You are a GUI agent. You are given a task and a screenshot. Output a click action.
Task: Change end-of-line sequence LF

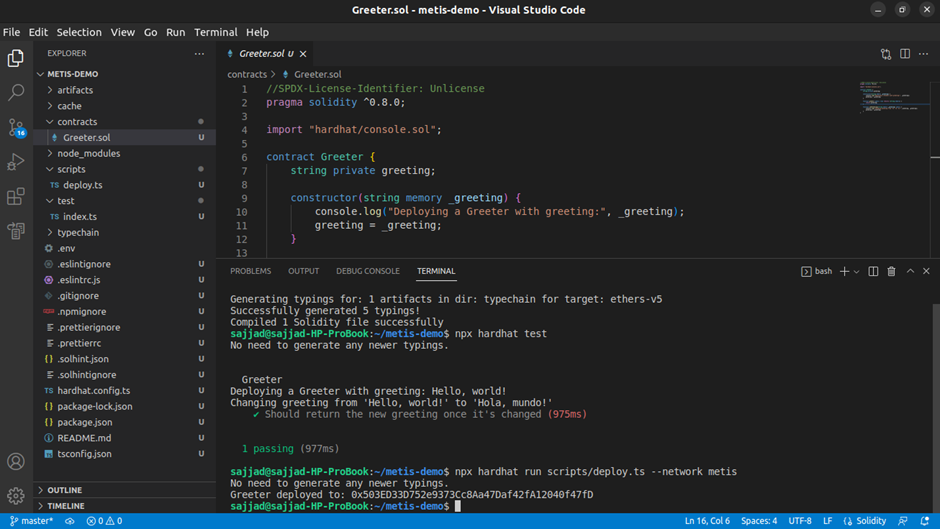click(x=827, y=521)
